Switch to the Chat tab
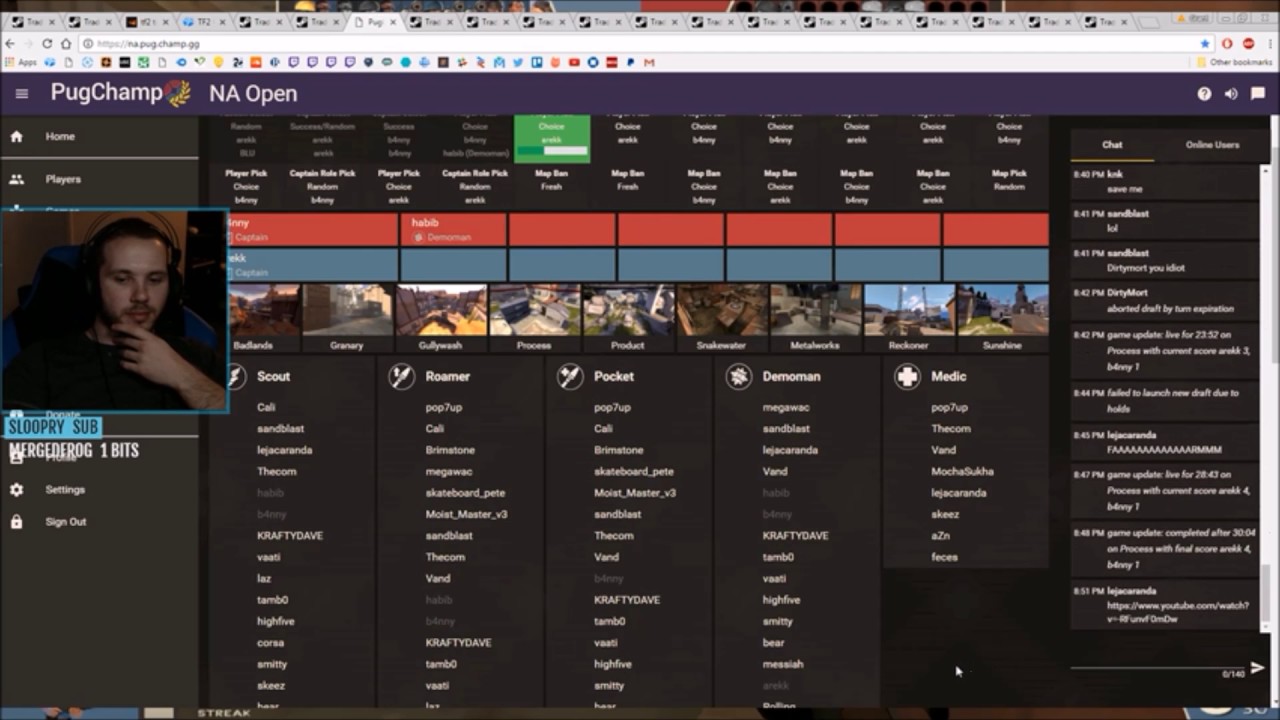The width and height of the screenshot is (1280, 720). click(x=1112, y=145)
